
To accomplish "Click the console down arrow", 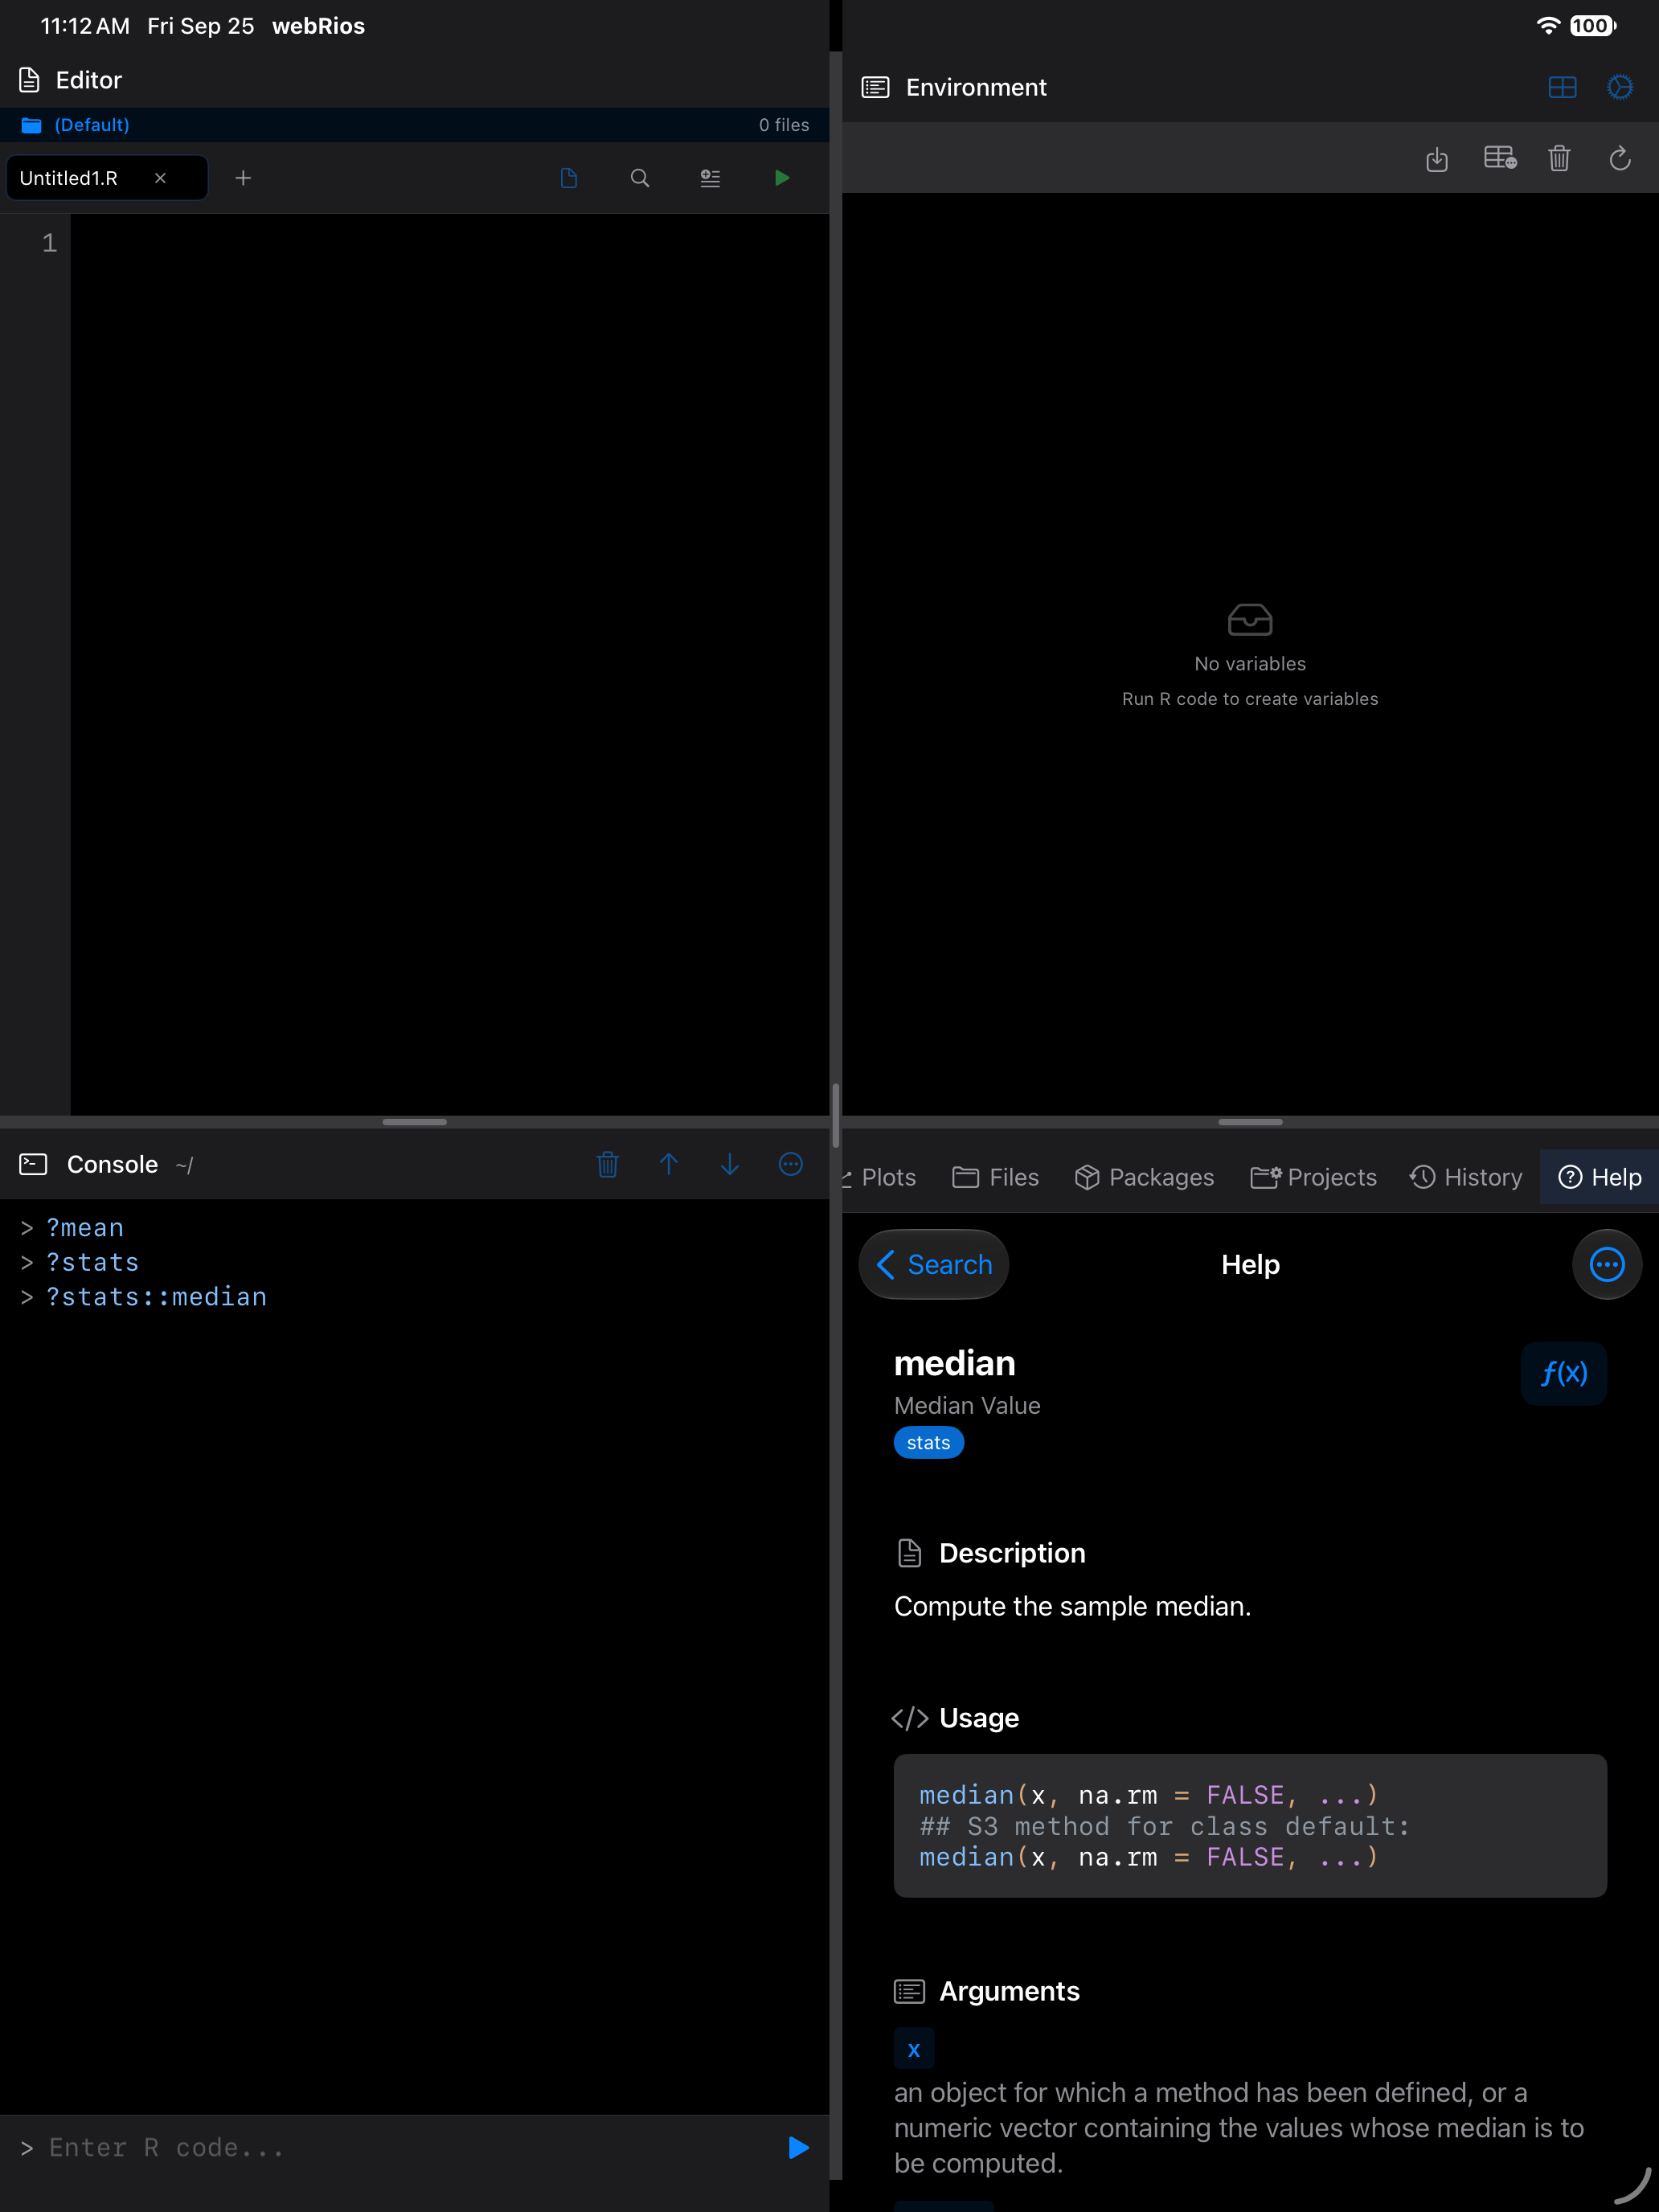I will pyautogui.click(x=730, y=1164).
